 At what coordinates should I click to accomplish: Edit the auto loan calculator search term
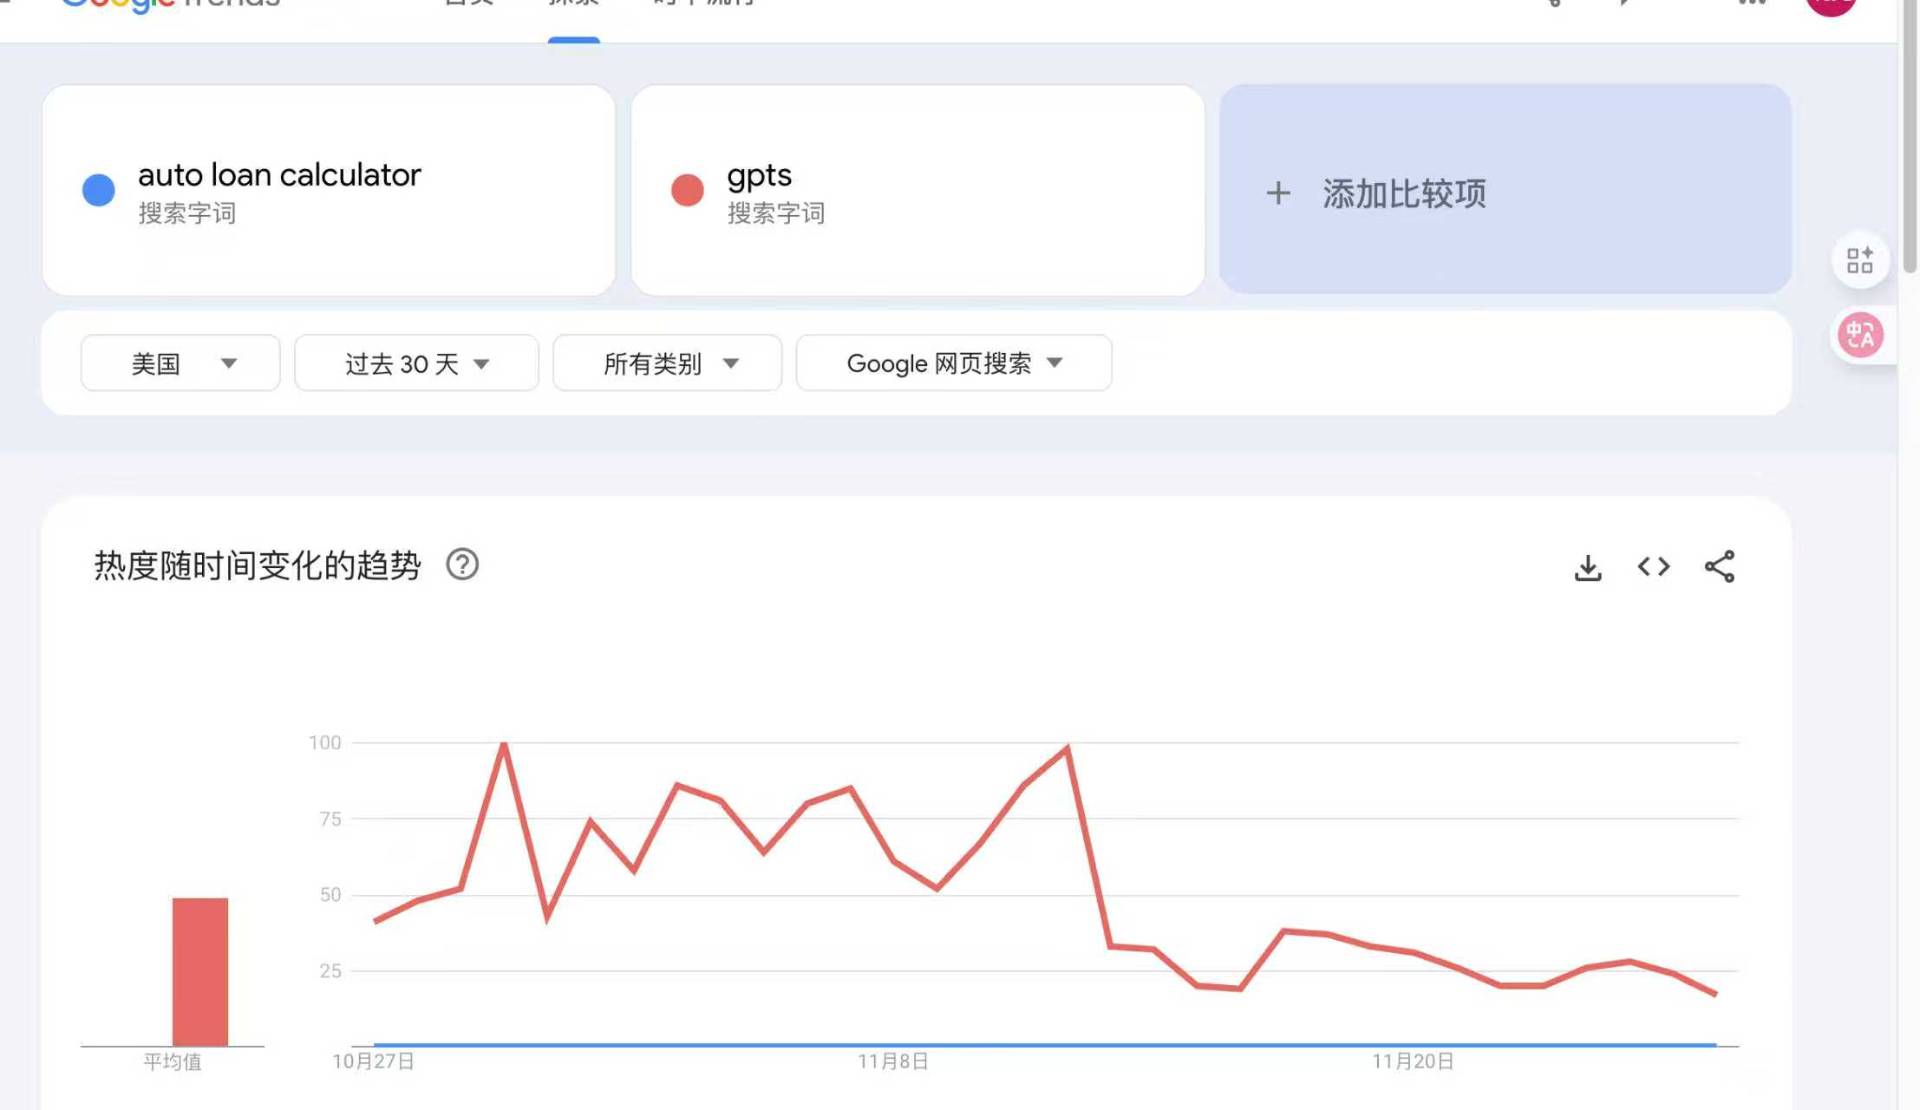click(329, 190)
